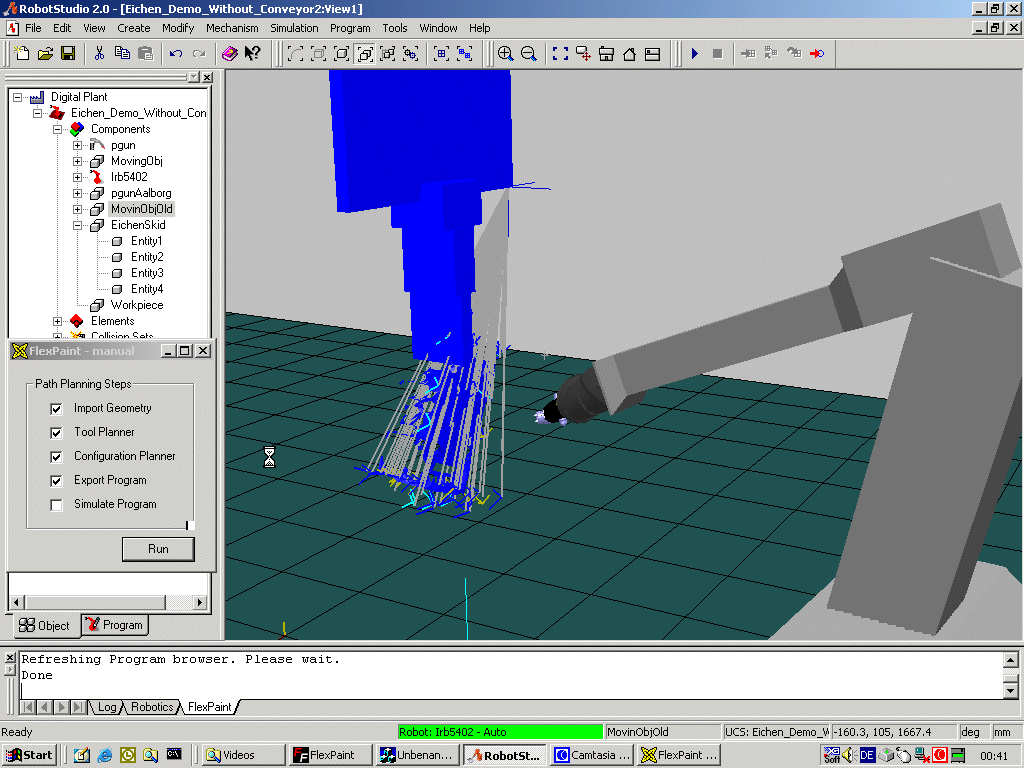Expand the MovingObj tree node
The height and width of the screenshot is (768, 1024).
(78, 161)
